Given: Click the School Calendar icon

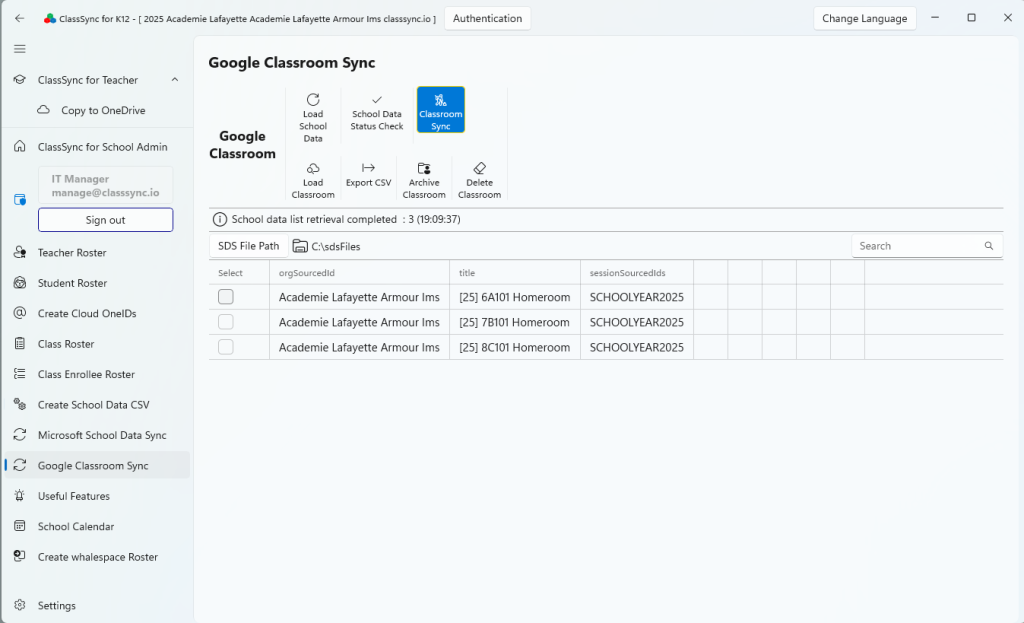Looking at the screenshot, I should 20,526.
